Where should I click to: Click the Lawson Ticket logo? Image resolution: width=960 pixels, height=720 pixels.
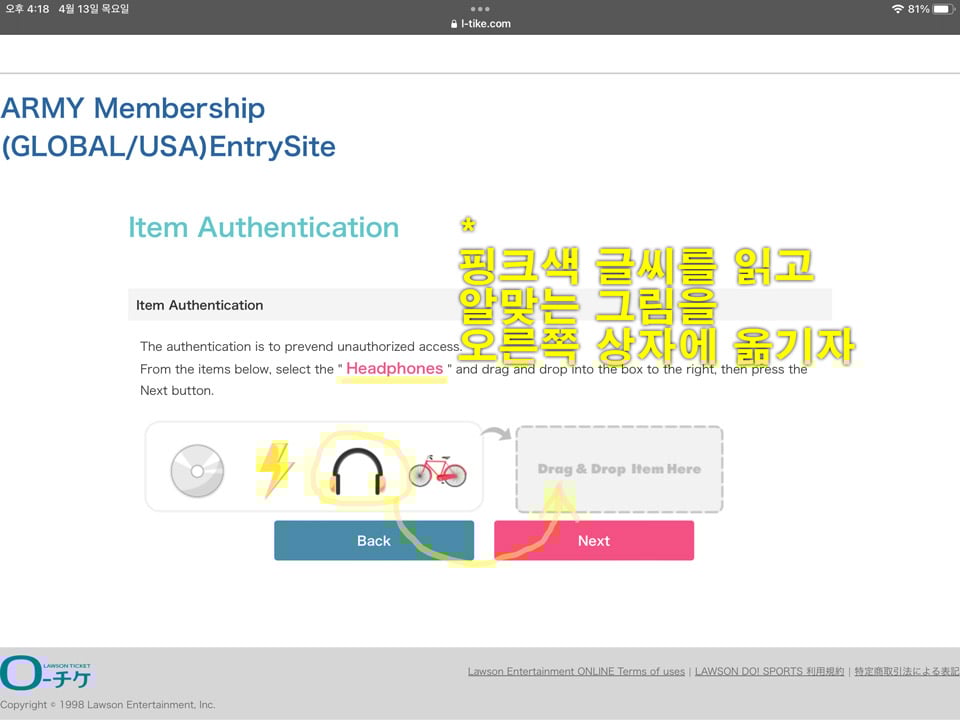click(46, 673)
